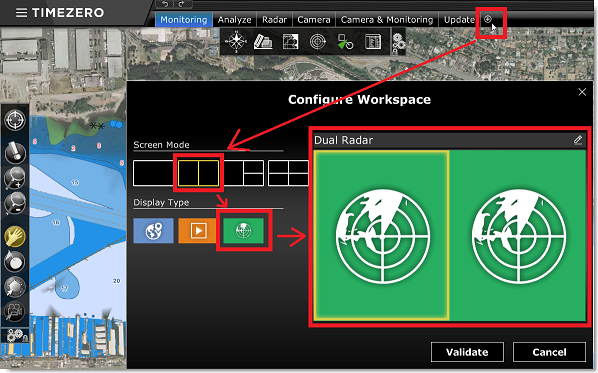Select the single full screen mode
The height and width of the screenshot is (373, 598).
click(x=153, y=173)
